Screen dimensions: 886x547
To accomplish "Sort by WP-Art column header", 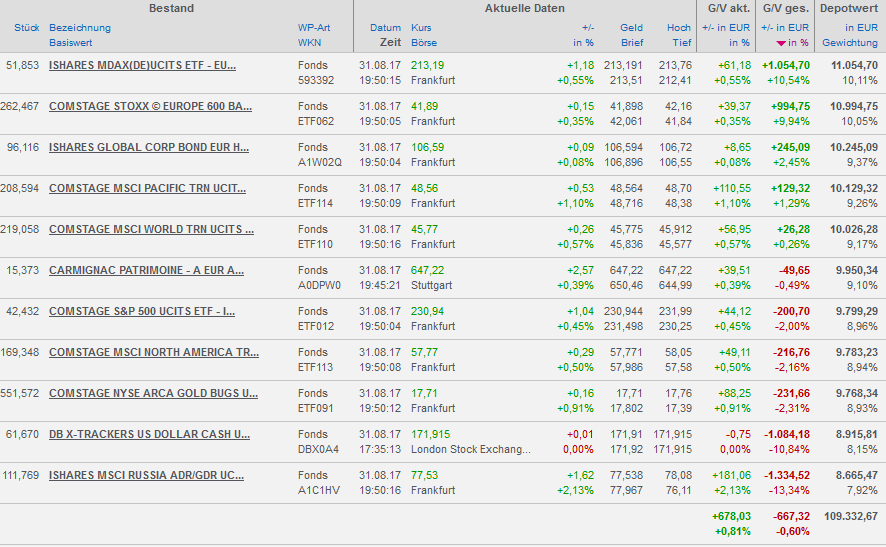I will point(313,28).
